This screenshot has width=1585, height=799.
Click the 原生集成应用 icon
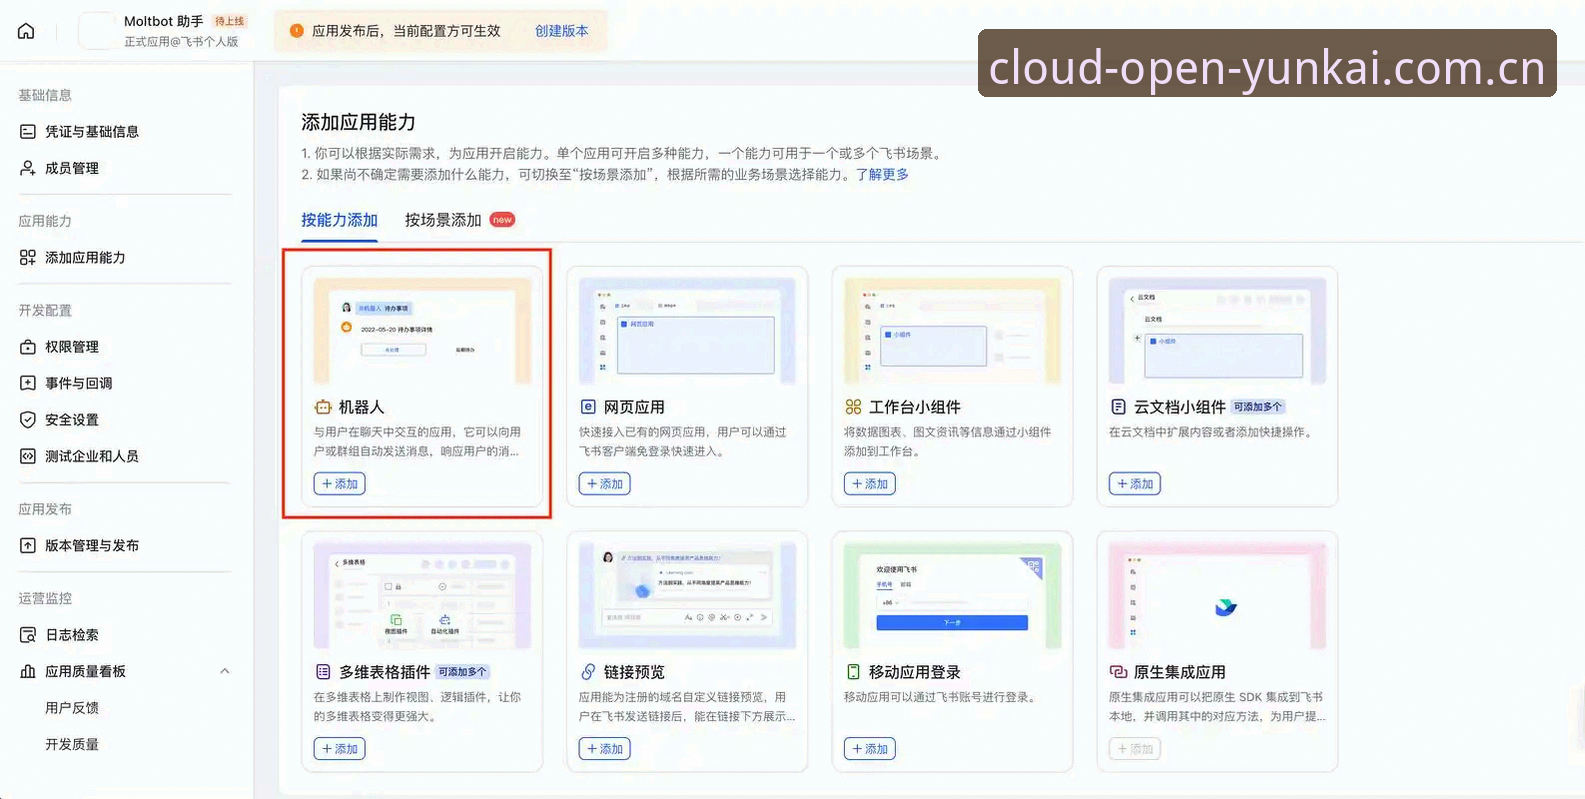(x=1118, y=672)
